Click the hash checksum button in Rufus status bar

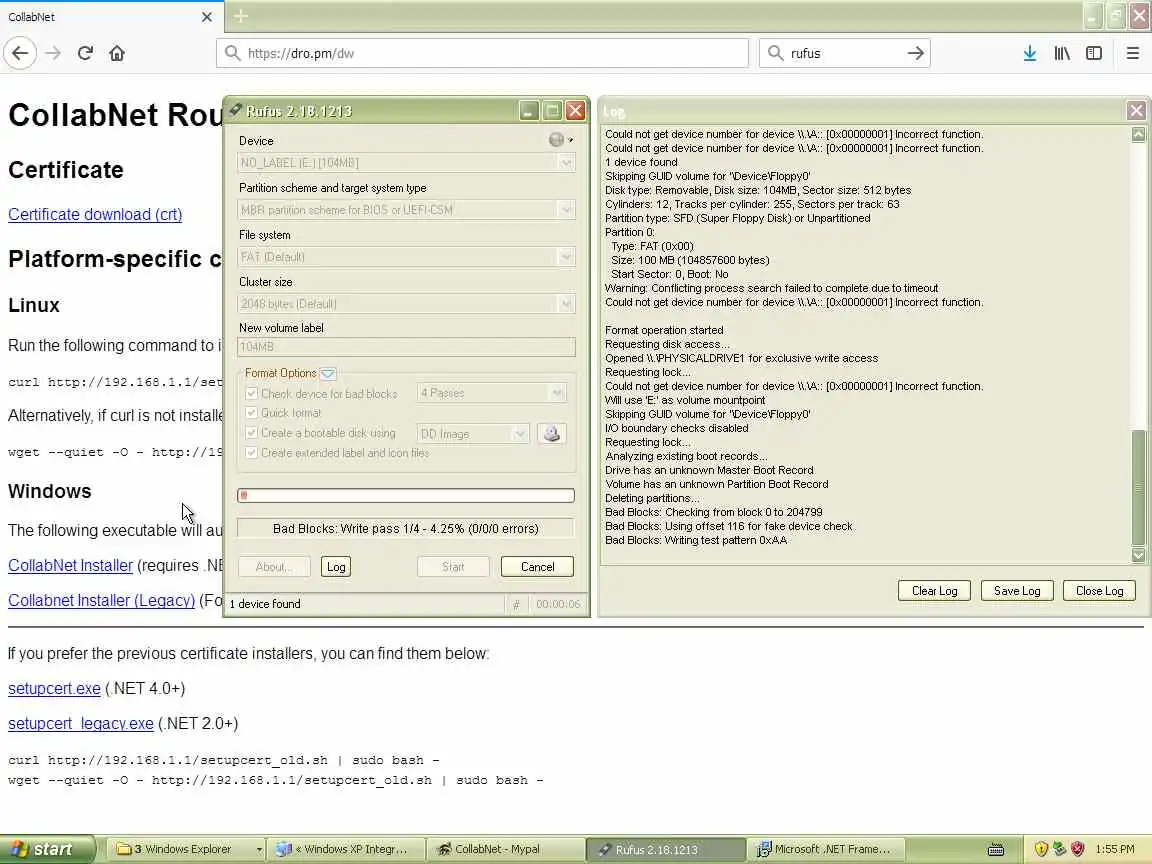[x=516, y=604]
